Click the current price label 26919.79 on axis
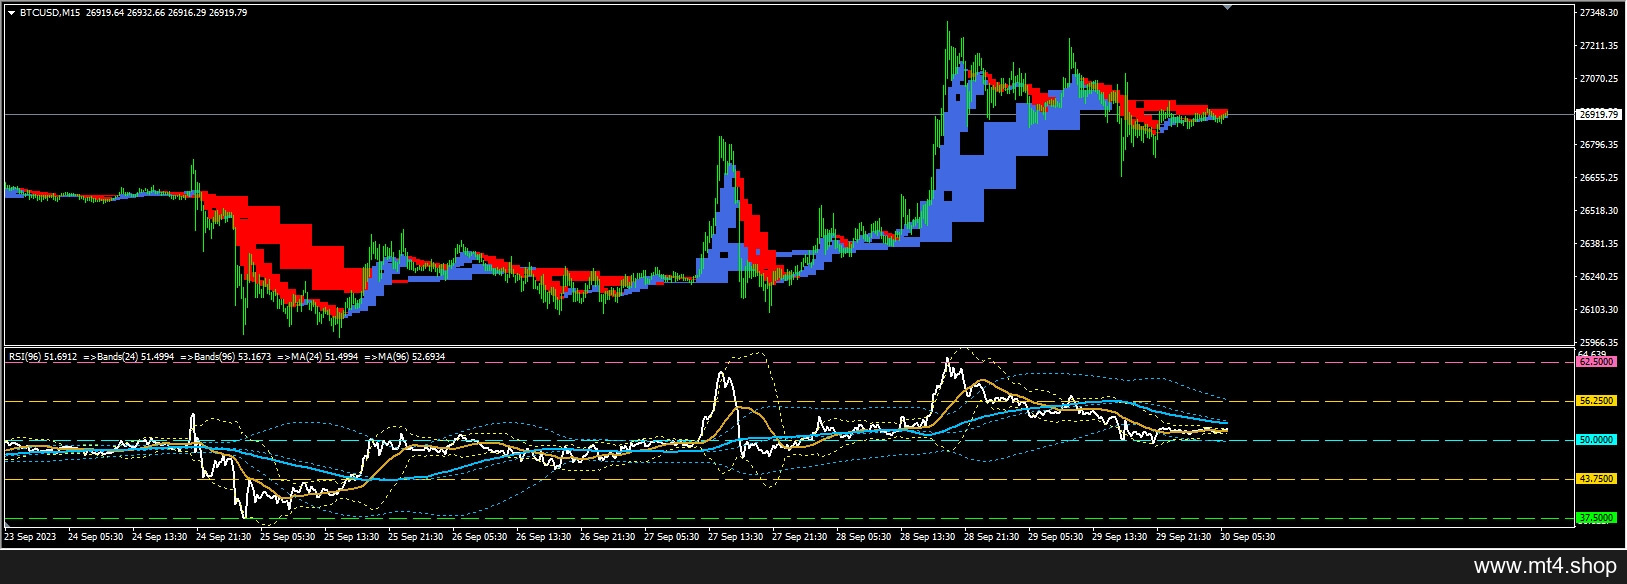 pyautogui.click(x=1598, y=114)
